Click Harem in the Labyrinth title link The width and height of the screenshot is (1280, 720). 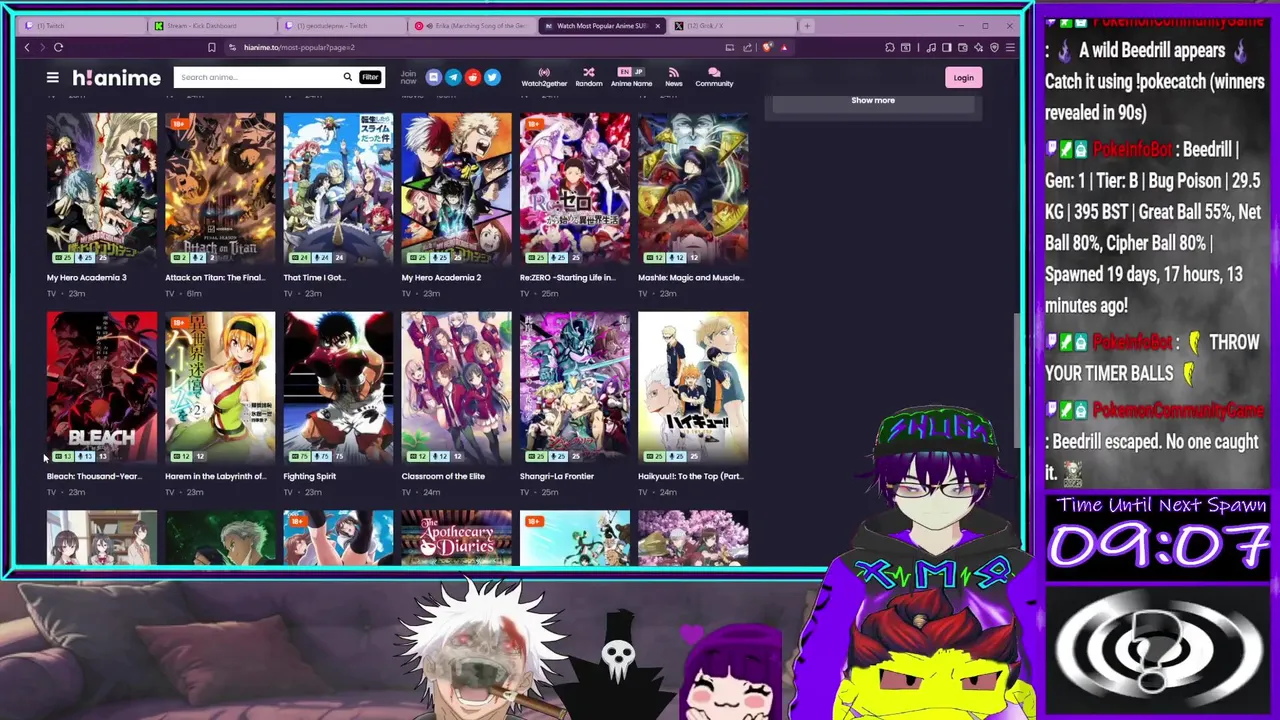215,476
